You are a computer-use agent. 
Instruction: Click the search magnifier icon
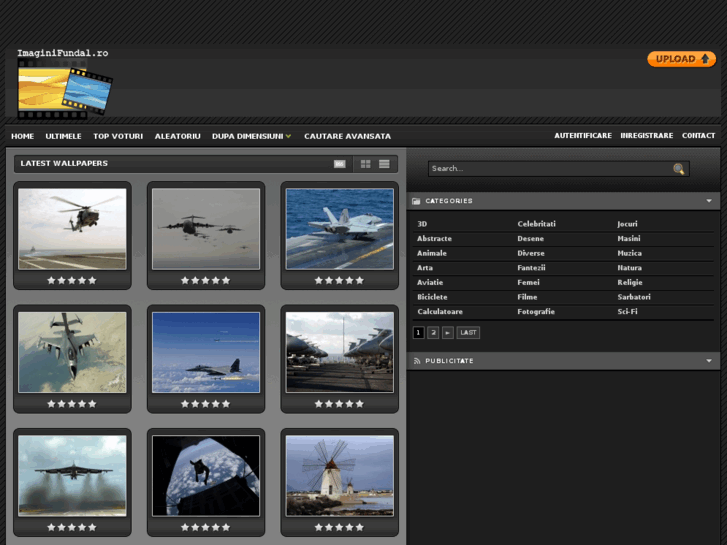(x=679, y=169)
